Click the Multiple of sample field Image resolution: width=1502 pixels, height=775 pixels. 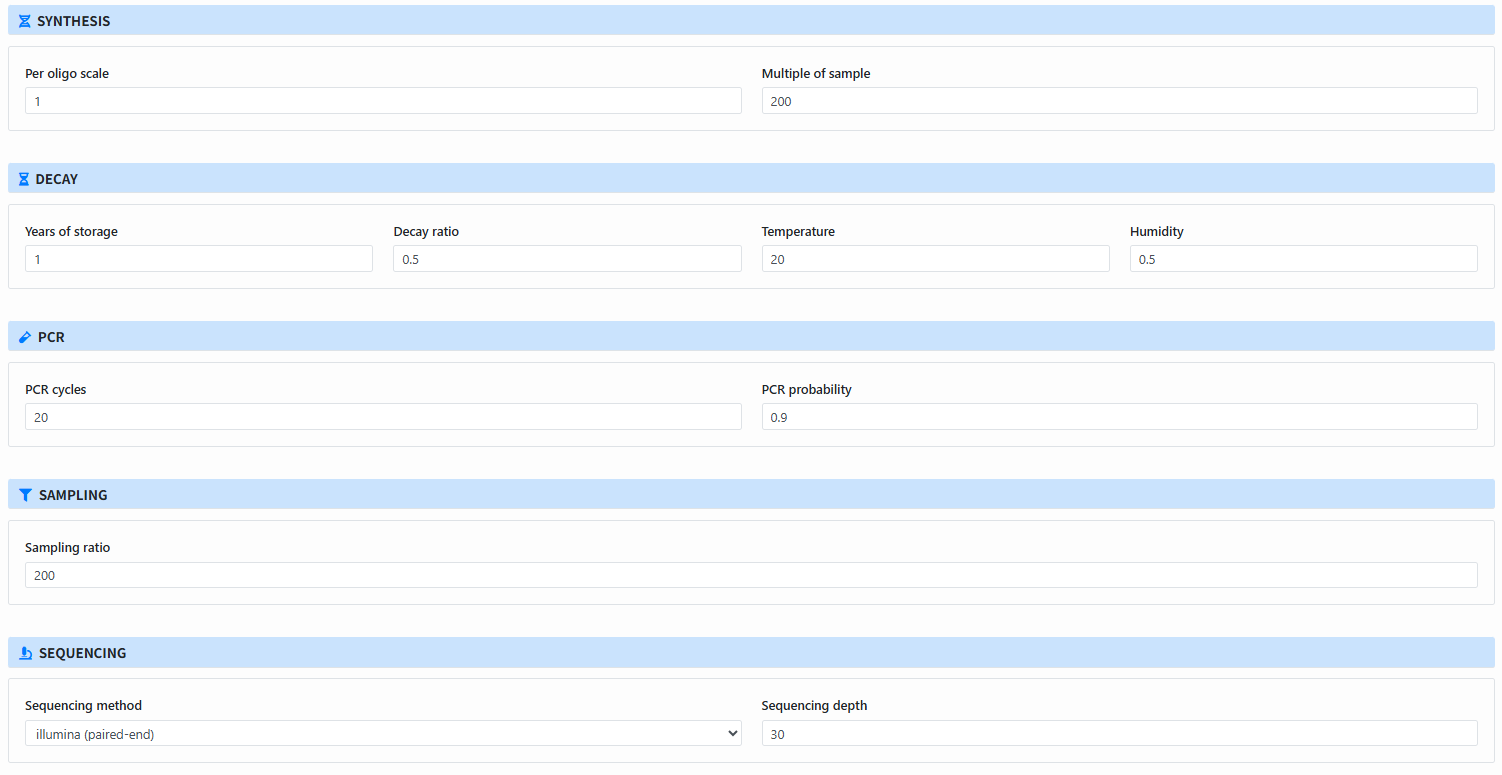click(1119, 100)
